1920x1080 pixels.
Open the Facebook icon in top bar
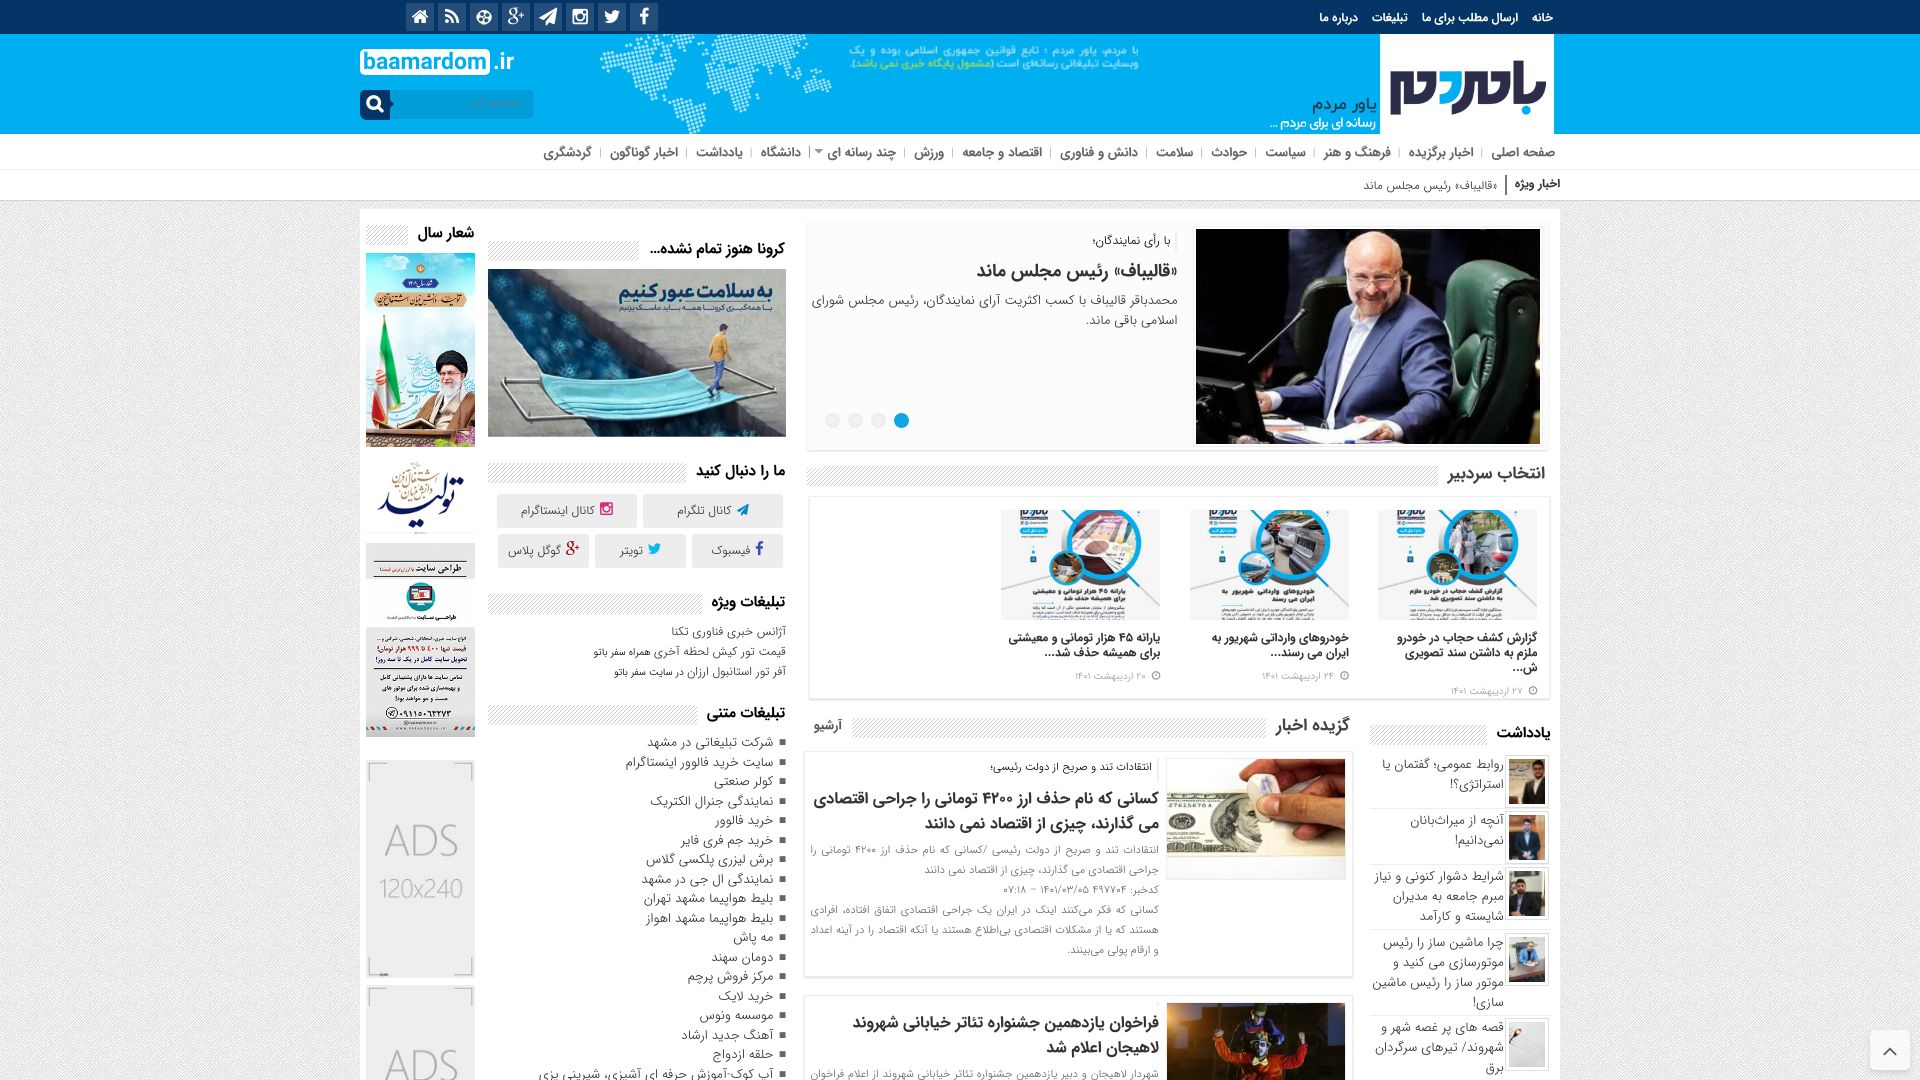pyautogui.click(x=644, y=16)
